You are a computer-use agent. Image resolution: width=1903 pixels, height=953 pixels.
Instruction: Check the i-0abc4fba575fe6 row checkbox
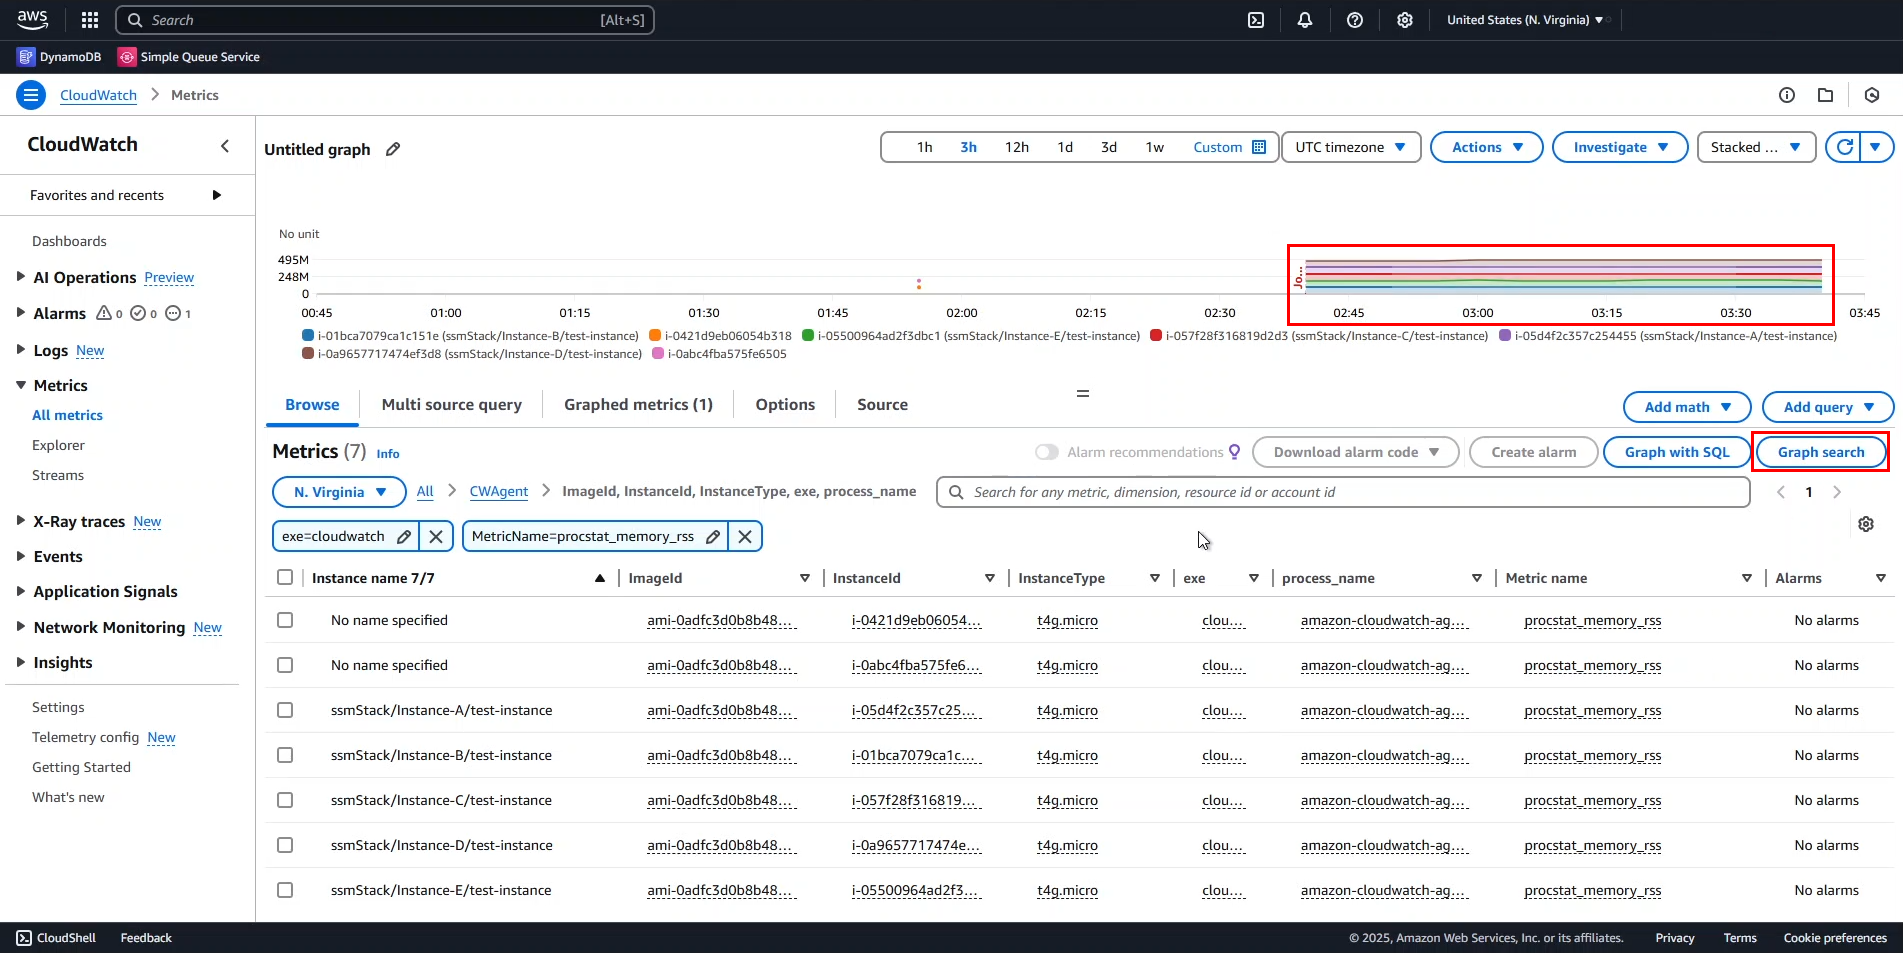point(285,665)
